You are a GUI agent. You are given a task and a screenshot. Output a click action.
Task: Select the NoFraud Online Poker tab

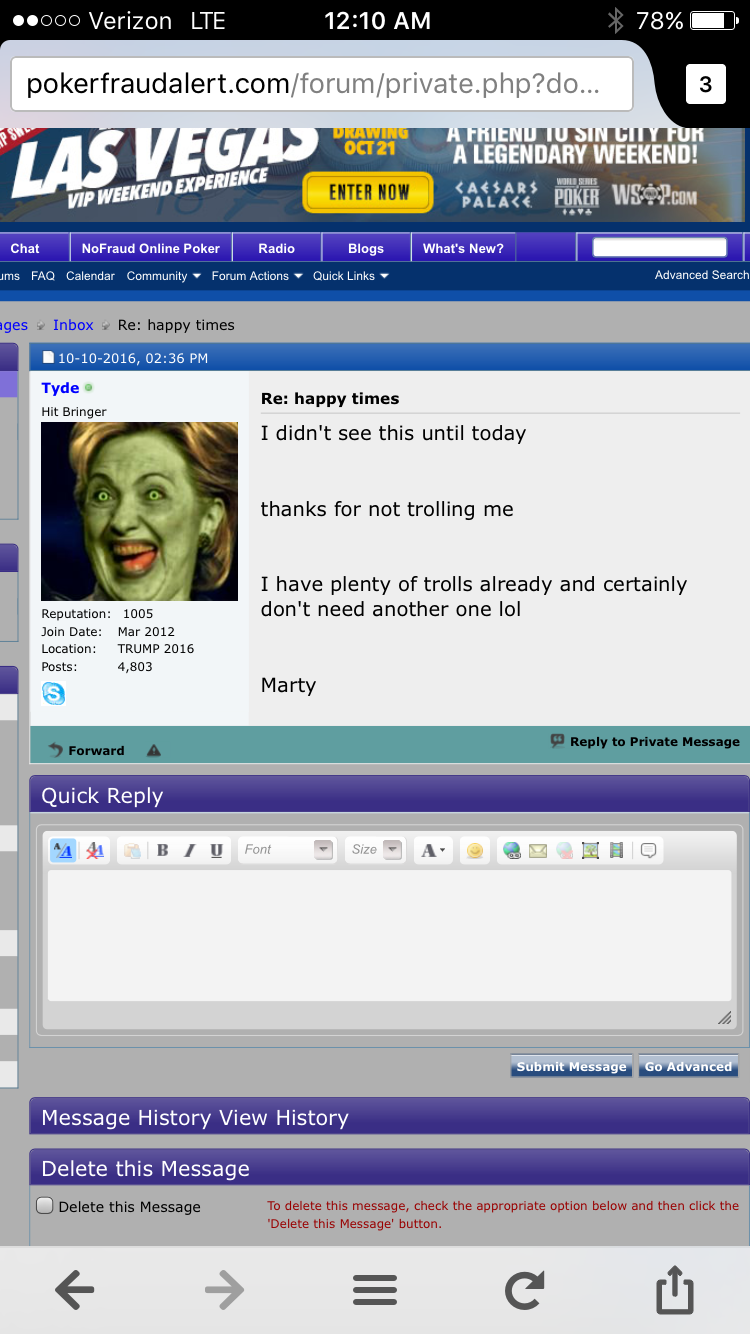(x=151, y=248)
